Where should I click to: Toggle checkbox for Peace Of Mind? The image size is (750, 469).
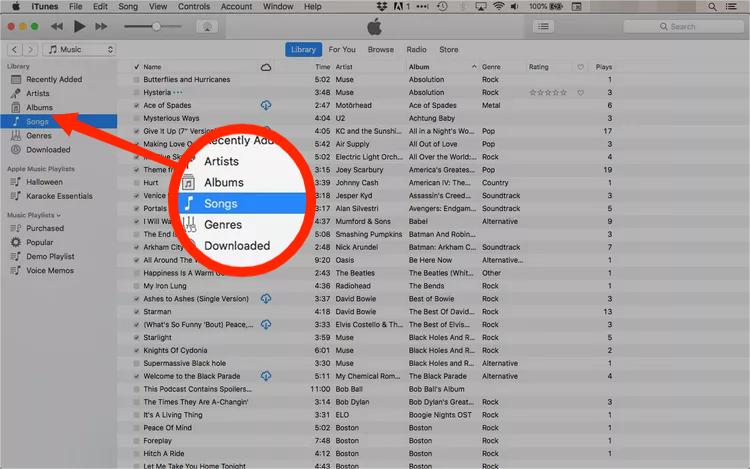point(136,428)
